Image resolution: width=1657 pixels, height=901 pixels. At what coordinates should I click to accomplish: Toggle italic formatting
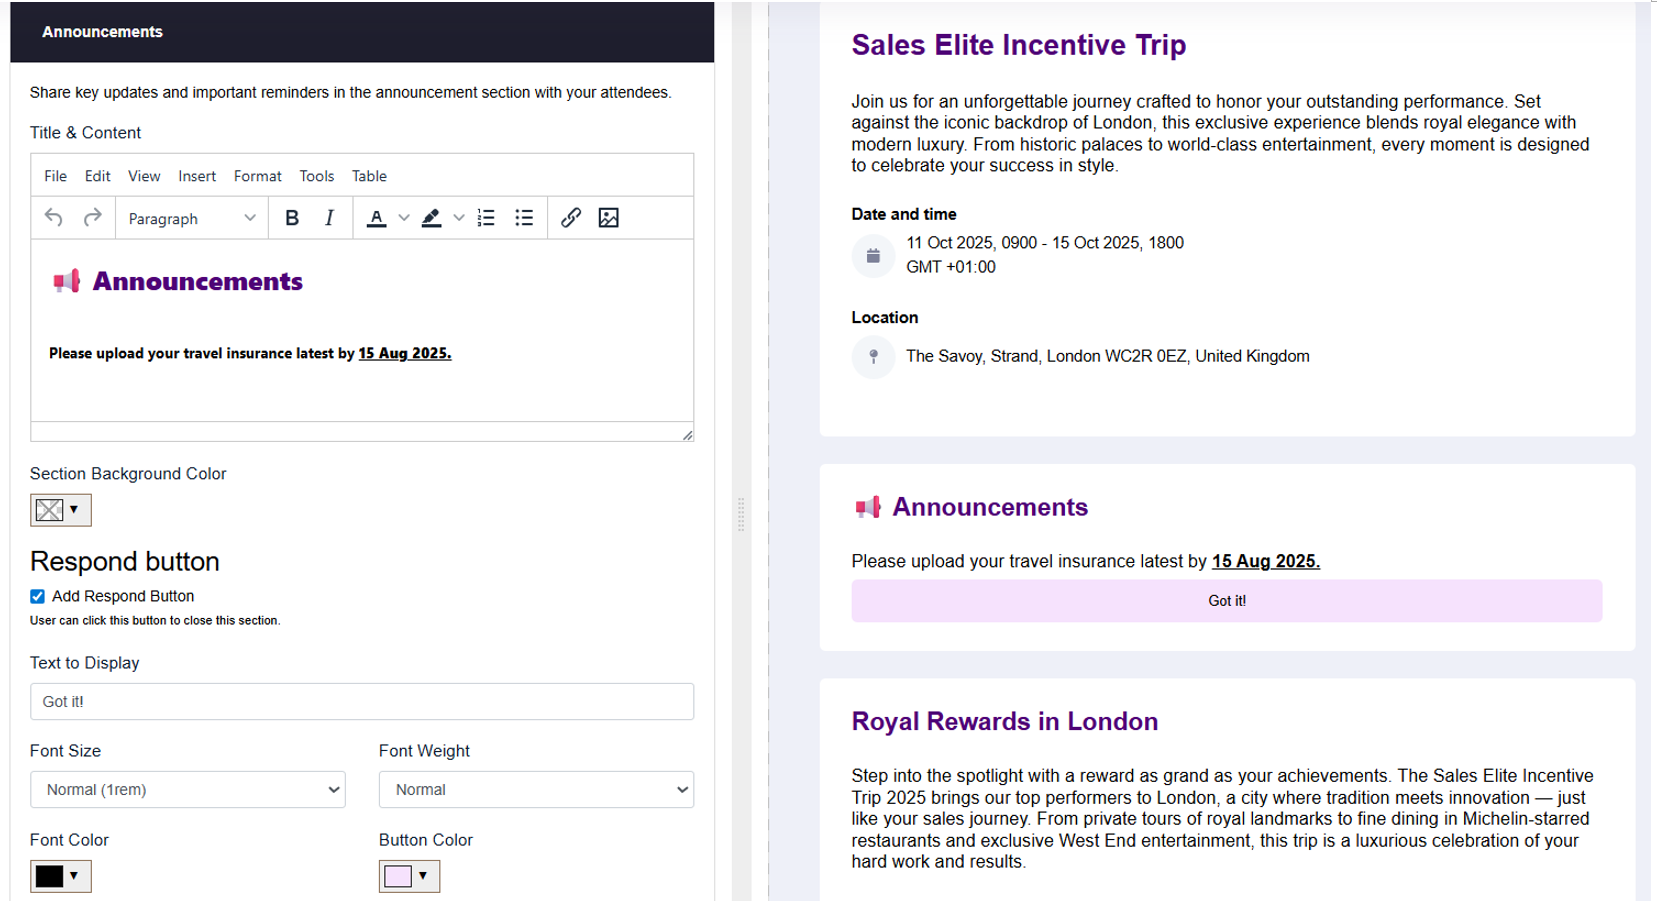tap(329, 218)
